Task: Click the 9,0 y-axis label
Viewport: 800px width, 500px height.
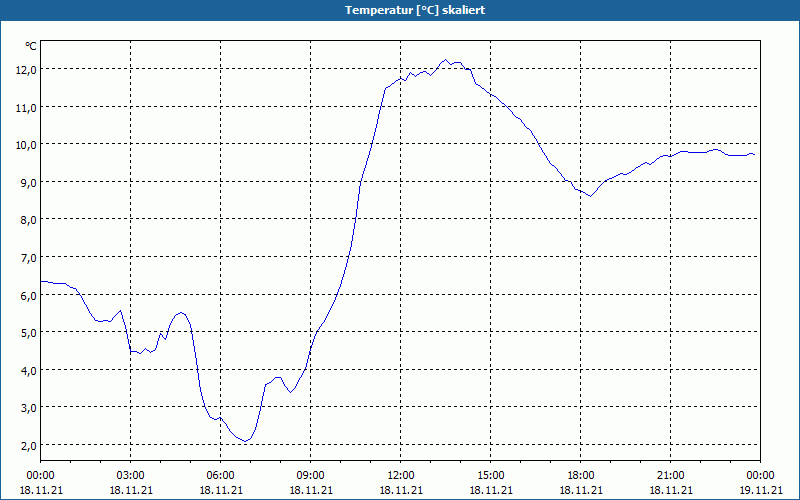Action: [x=28, y=183]
